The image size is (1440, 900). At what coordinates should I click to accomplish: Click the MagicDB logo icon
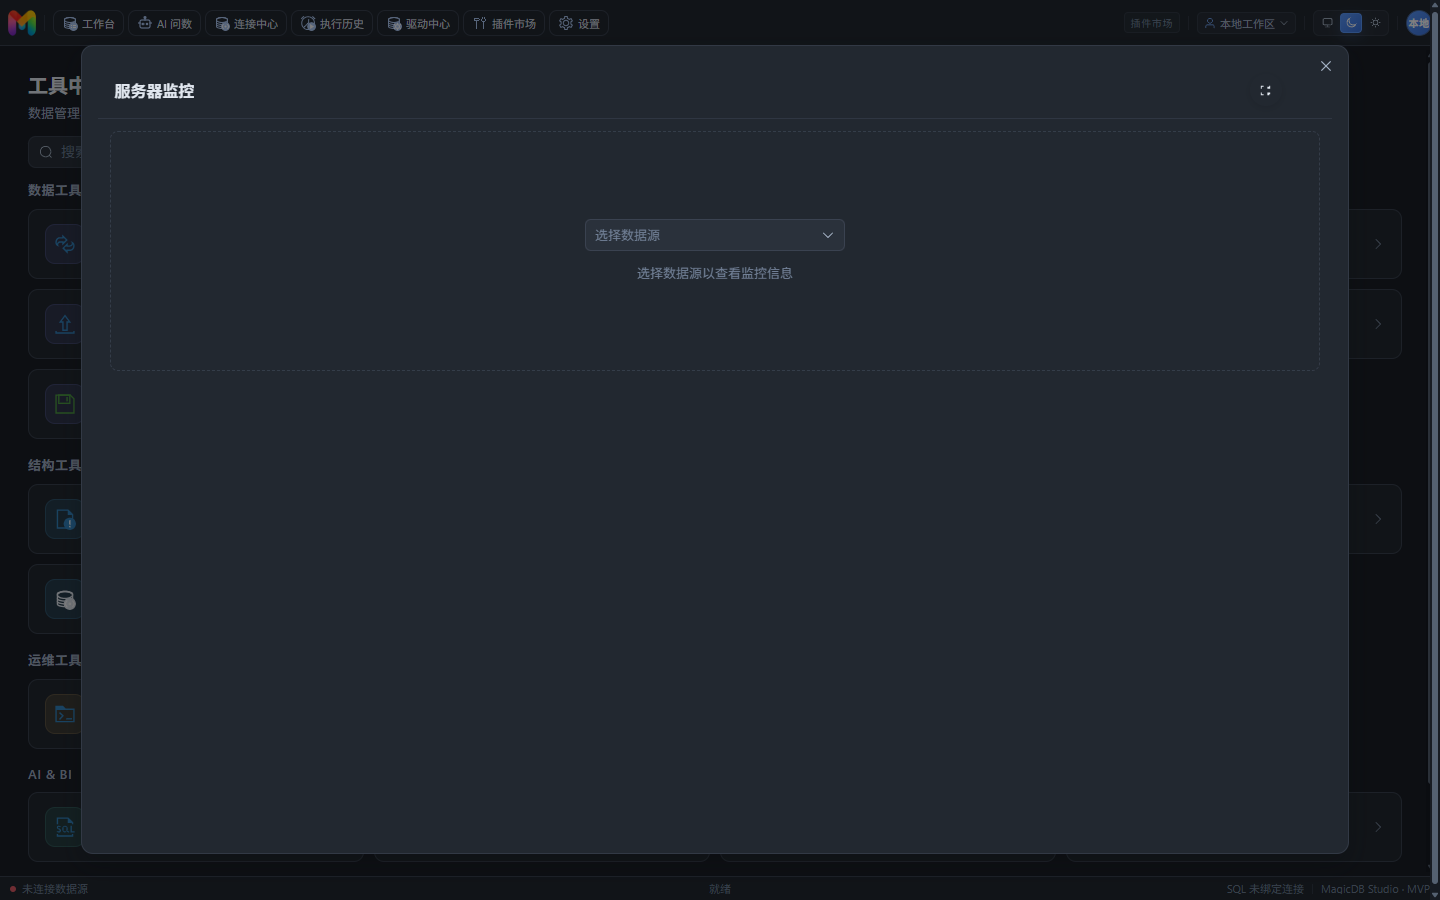pos(22,23)
